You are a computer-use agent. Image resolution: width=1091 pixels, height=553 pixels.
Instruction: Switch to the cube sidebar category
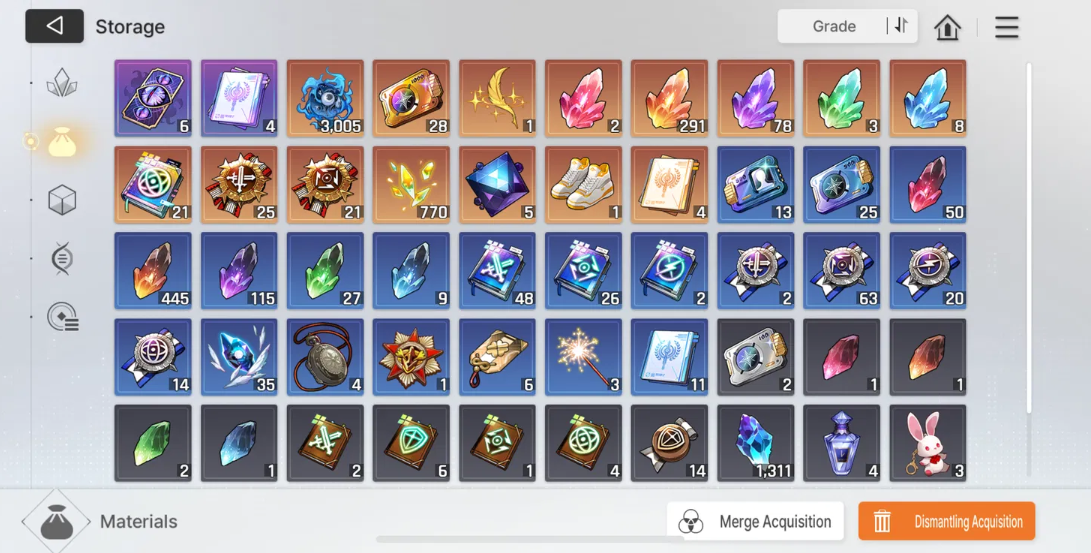61,200
